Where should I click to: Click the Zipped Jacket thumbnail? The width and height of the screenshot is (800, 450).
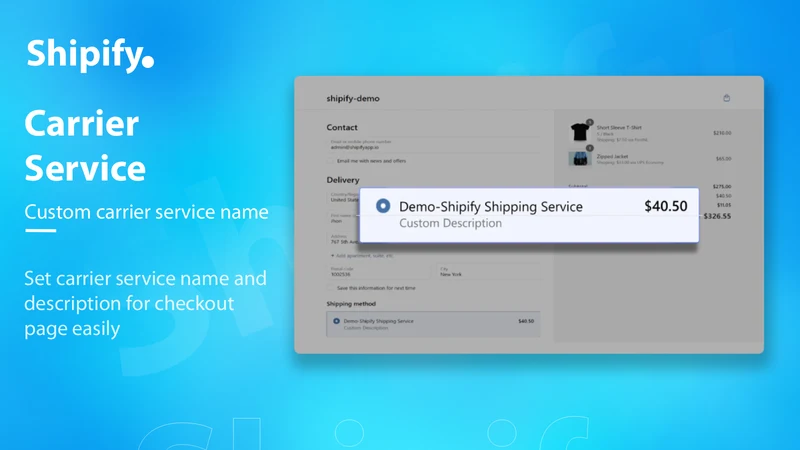[x=580, y=158]
